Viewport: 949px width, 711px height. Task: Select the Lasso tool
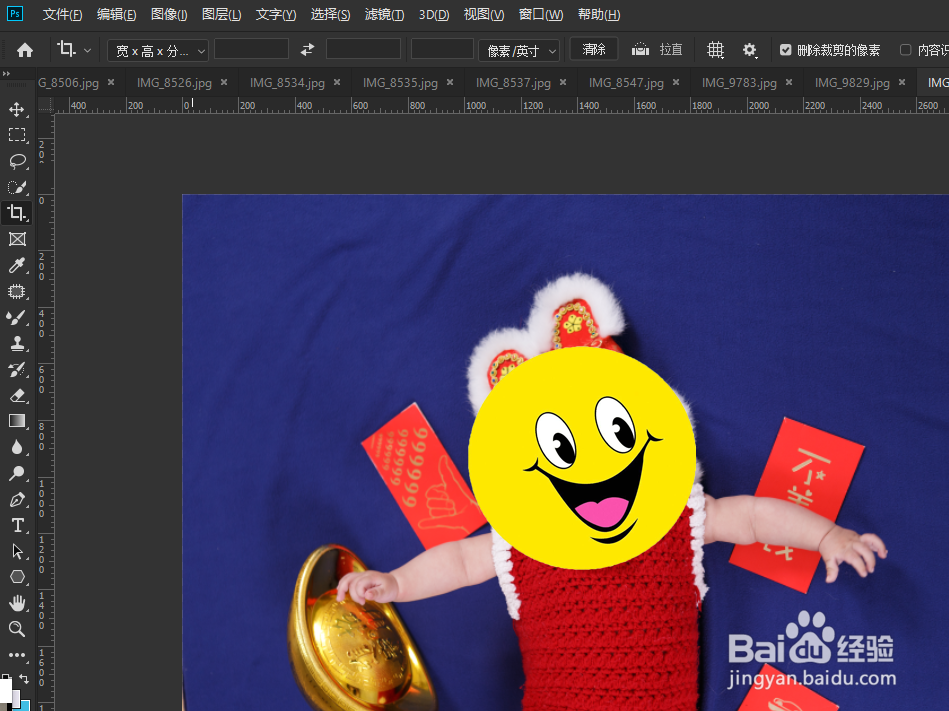17,161
